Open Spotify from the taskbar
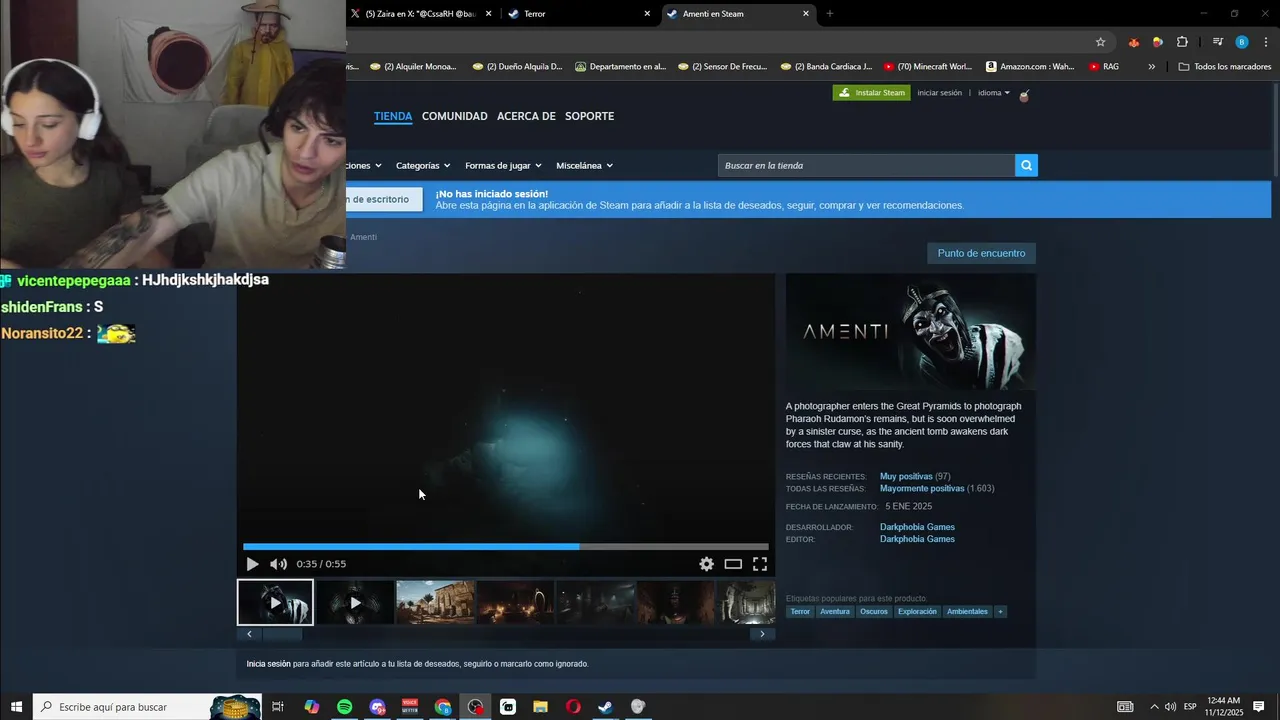This screenshot has height=720, width=1280. [x=345, y=707]
